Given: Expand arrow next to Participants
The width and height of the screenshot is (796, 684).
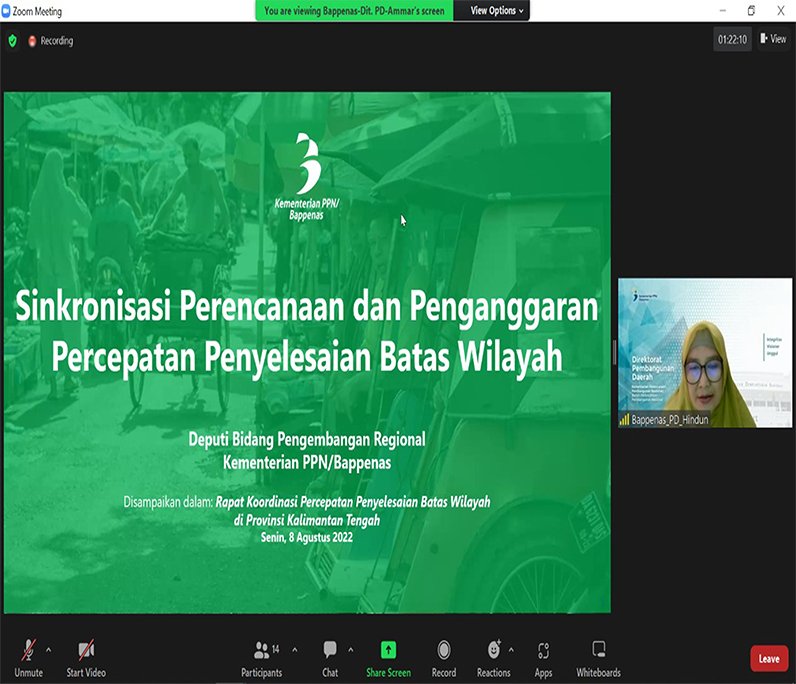Looking at the screenshot, I should [x=294, y=649].
